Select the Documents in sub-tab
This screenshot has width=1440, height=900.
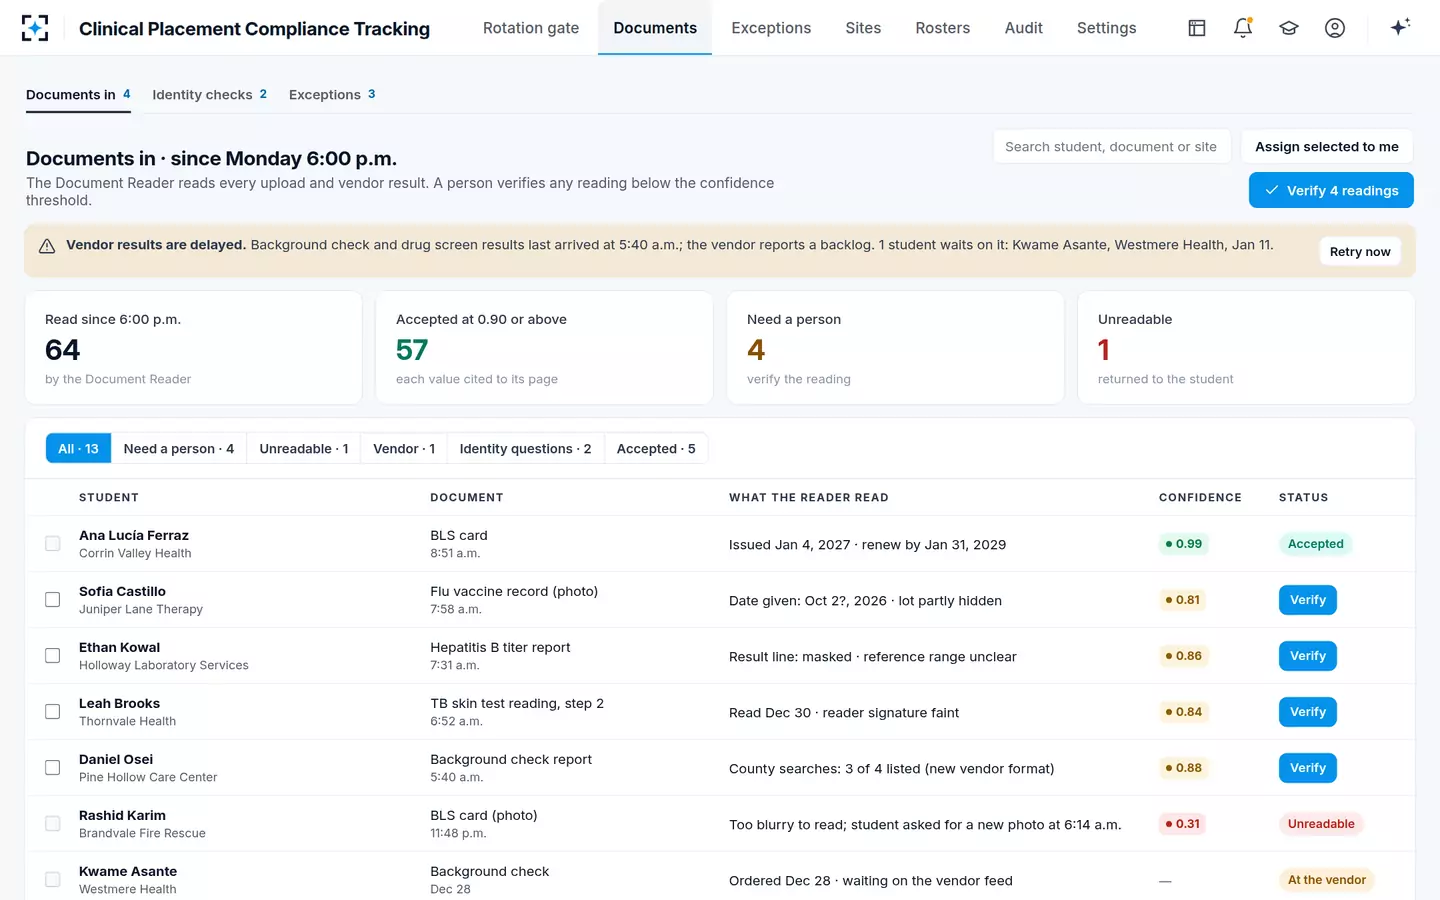click(78, 95)
